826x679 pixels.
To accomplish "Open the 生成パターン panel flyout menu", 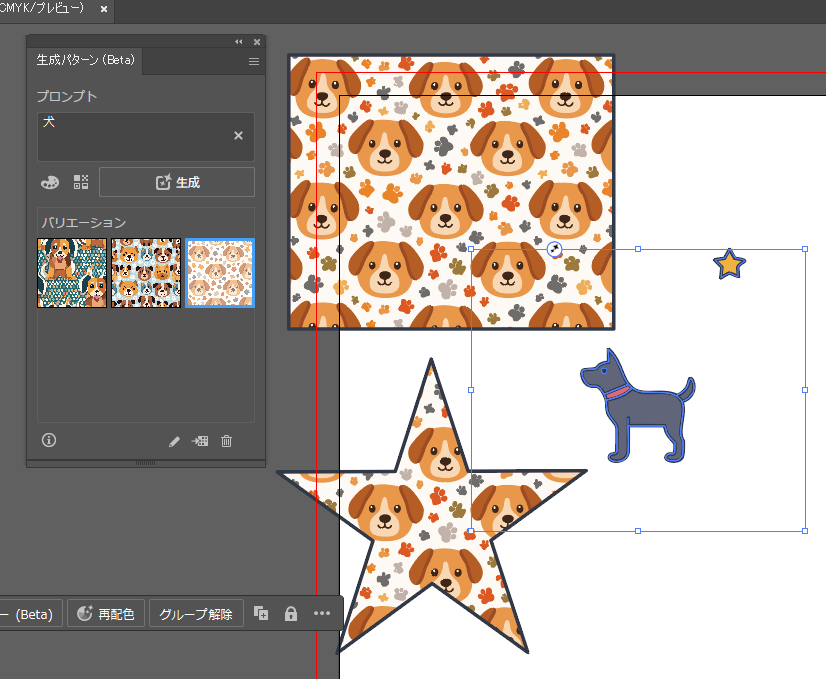I will point(254,61).
